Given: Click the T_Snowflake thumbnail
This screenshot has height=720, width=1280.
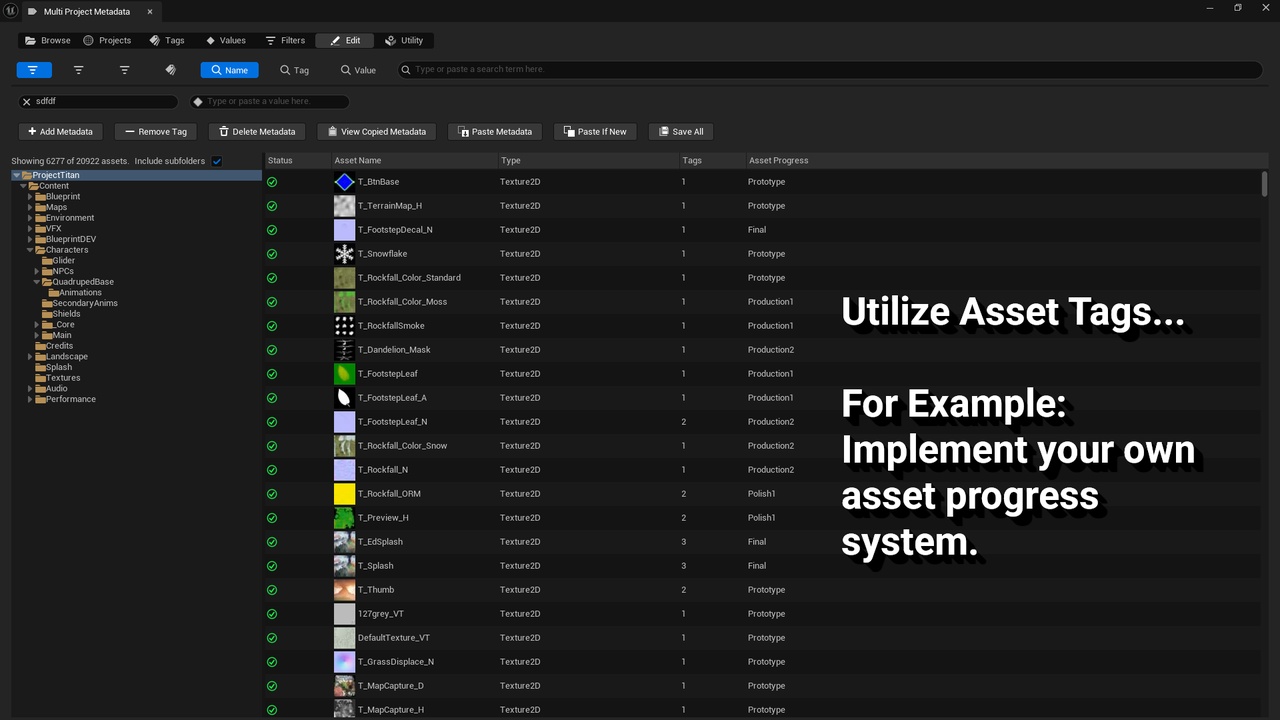Looking at the screenshot, I should point(344,254).
